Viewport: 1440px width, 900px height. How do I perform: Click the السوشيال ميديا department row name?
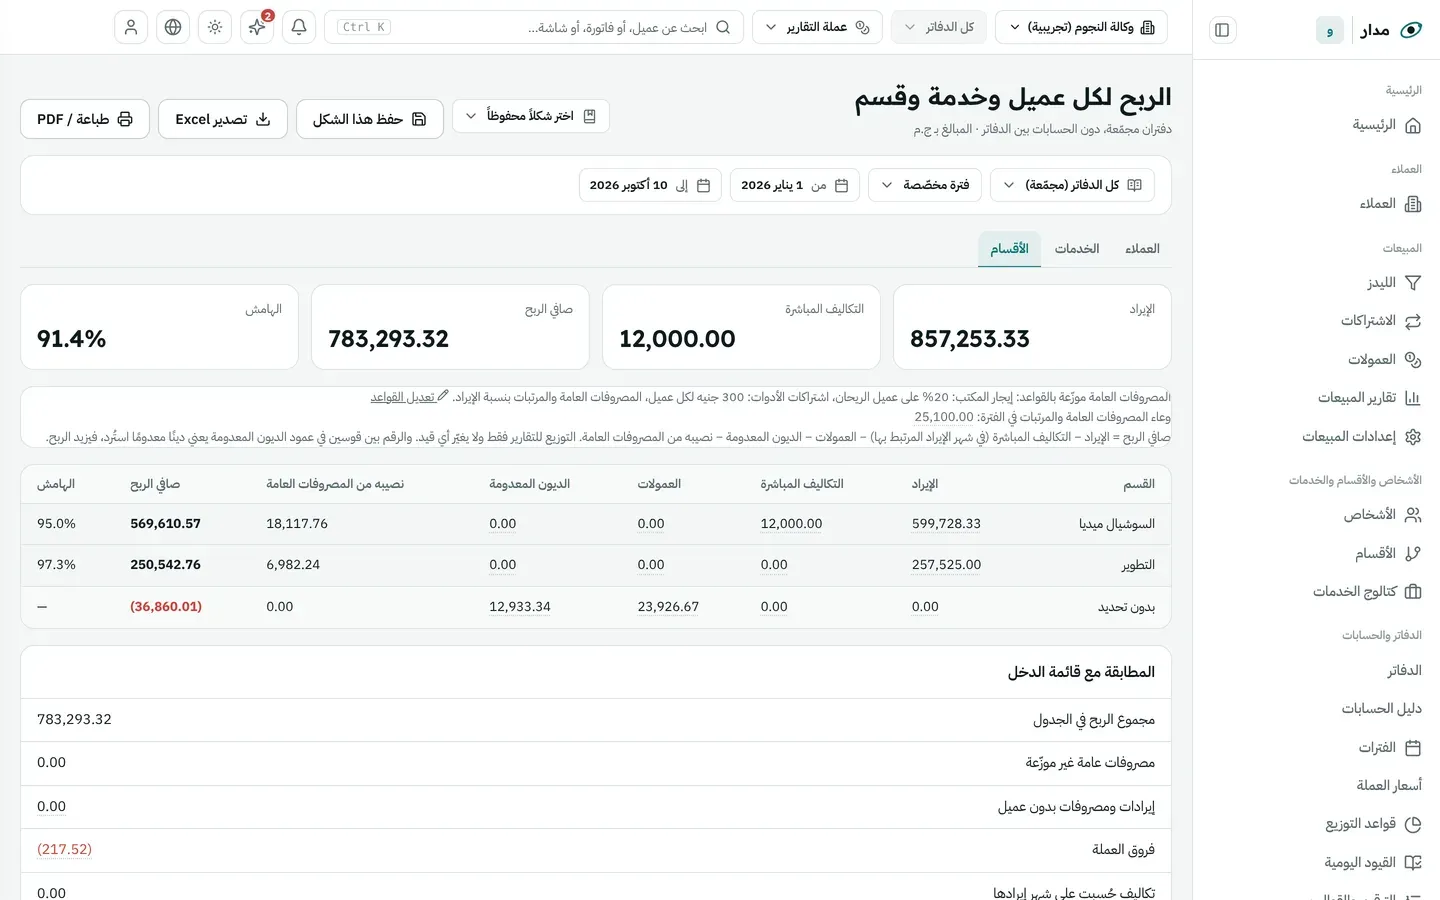point(1117,524)
